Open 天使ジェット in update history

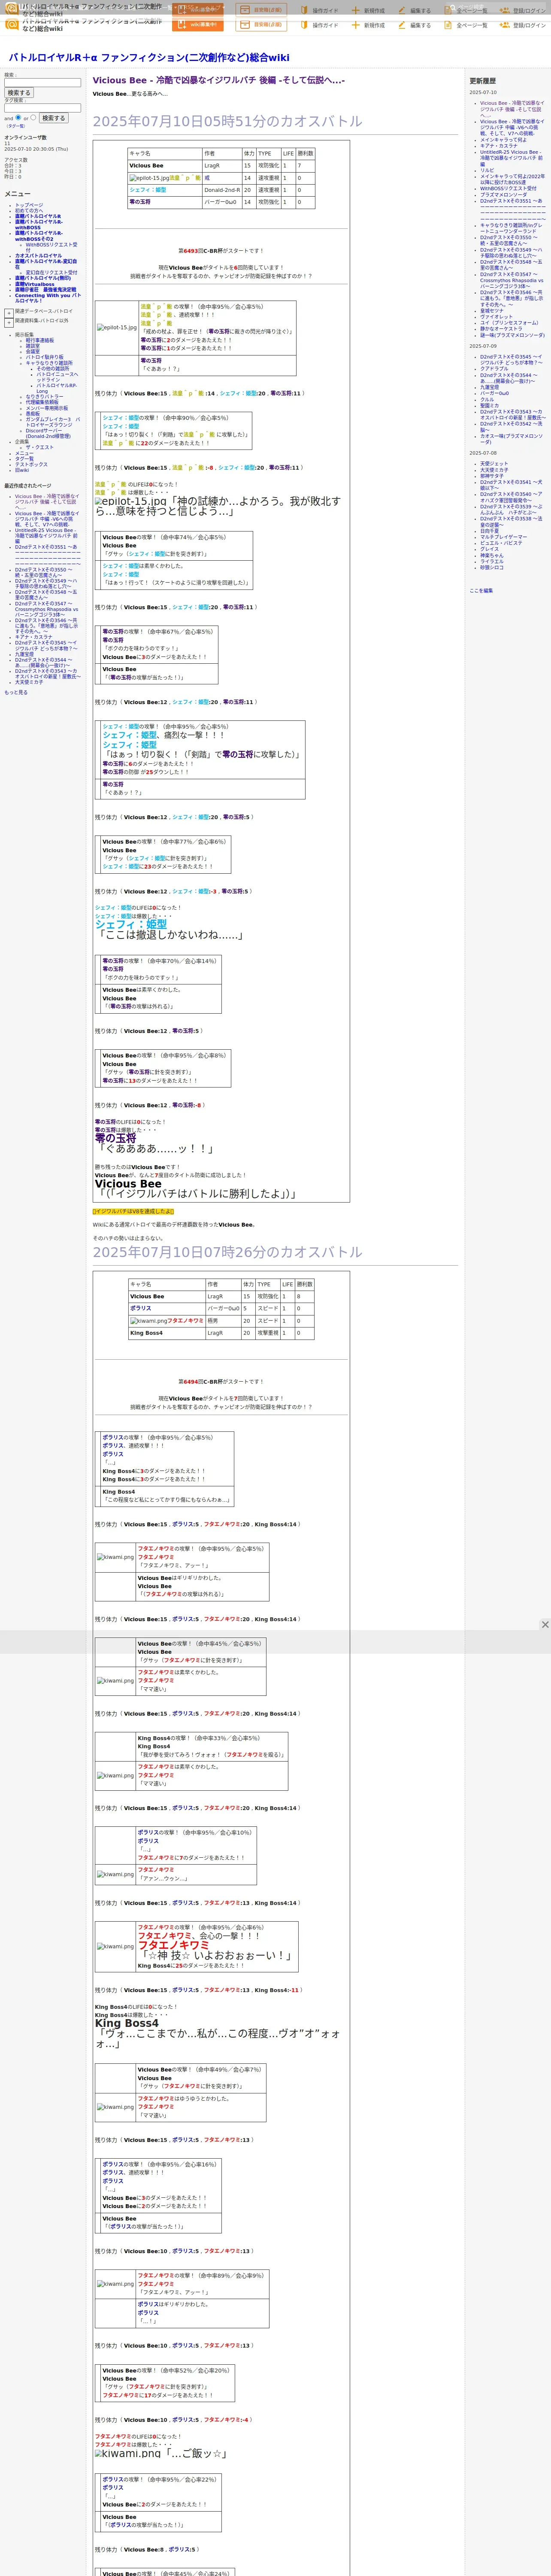494,464
